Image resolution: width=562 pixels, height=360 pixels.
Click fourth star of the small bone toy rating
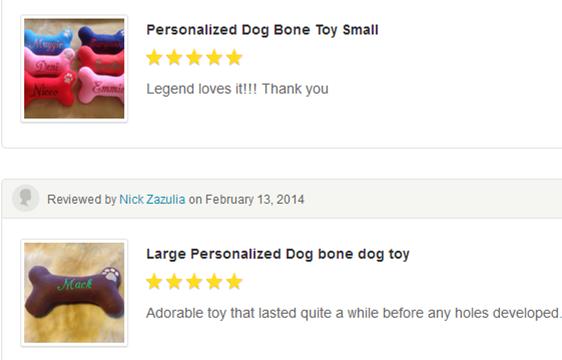214,57
